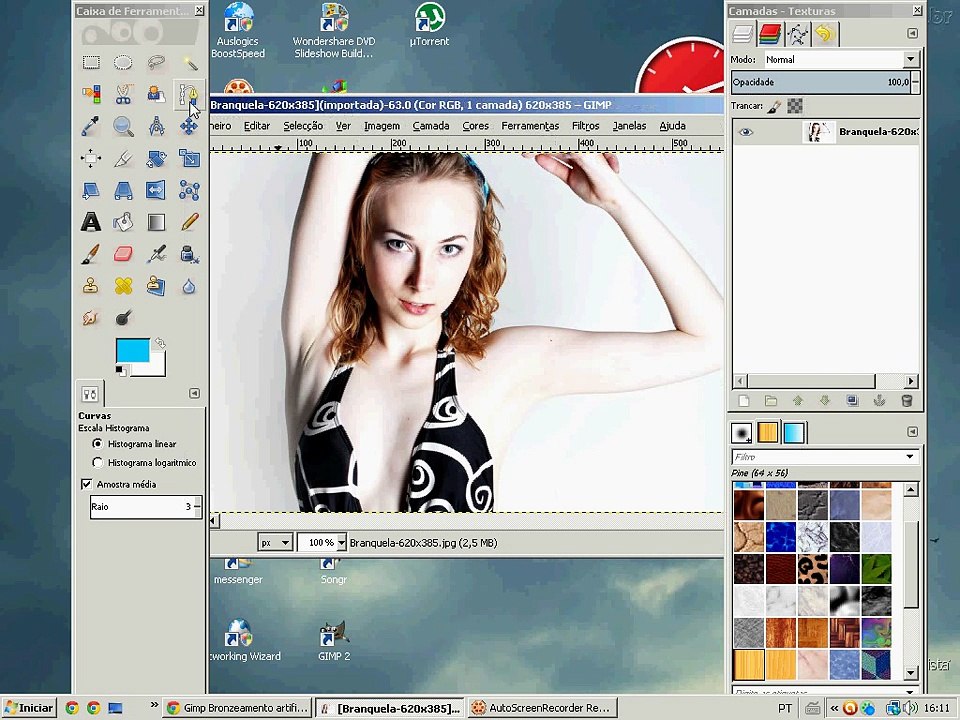Viewport: 960px width, 720px height.
Task: Select the Color Picker eyedropper tool
Action: [91, 126]
